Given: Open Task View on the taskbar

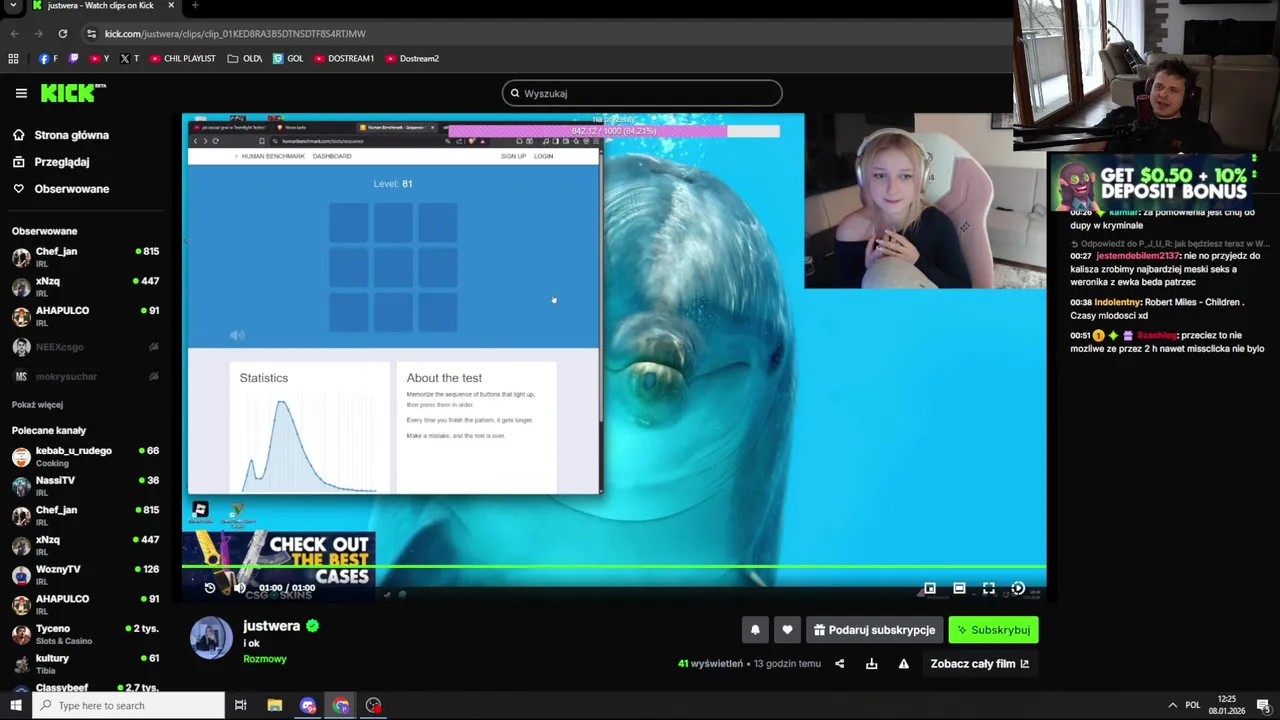Looking at the screenshot, I should click(241, 706).
